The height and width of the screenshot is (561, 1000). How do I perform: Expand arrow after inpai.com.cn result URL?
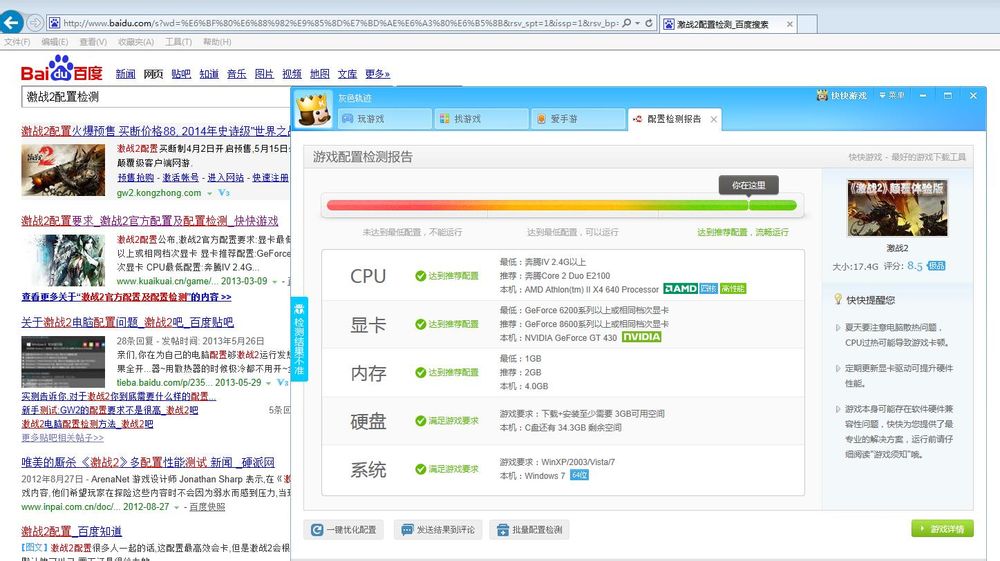(177, 507)
